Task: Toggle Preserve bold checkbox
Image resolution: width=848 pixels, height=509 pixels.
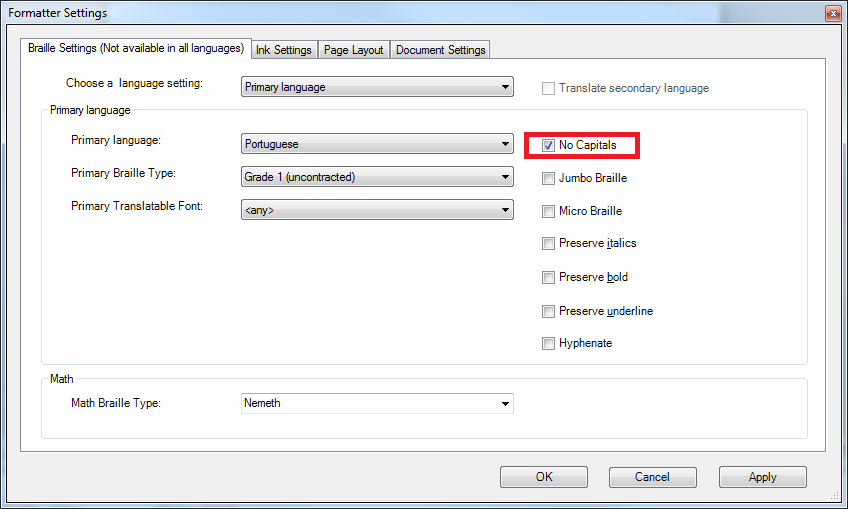Action: (x=549, y=278)
